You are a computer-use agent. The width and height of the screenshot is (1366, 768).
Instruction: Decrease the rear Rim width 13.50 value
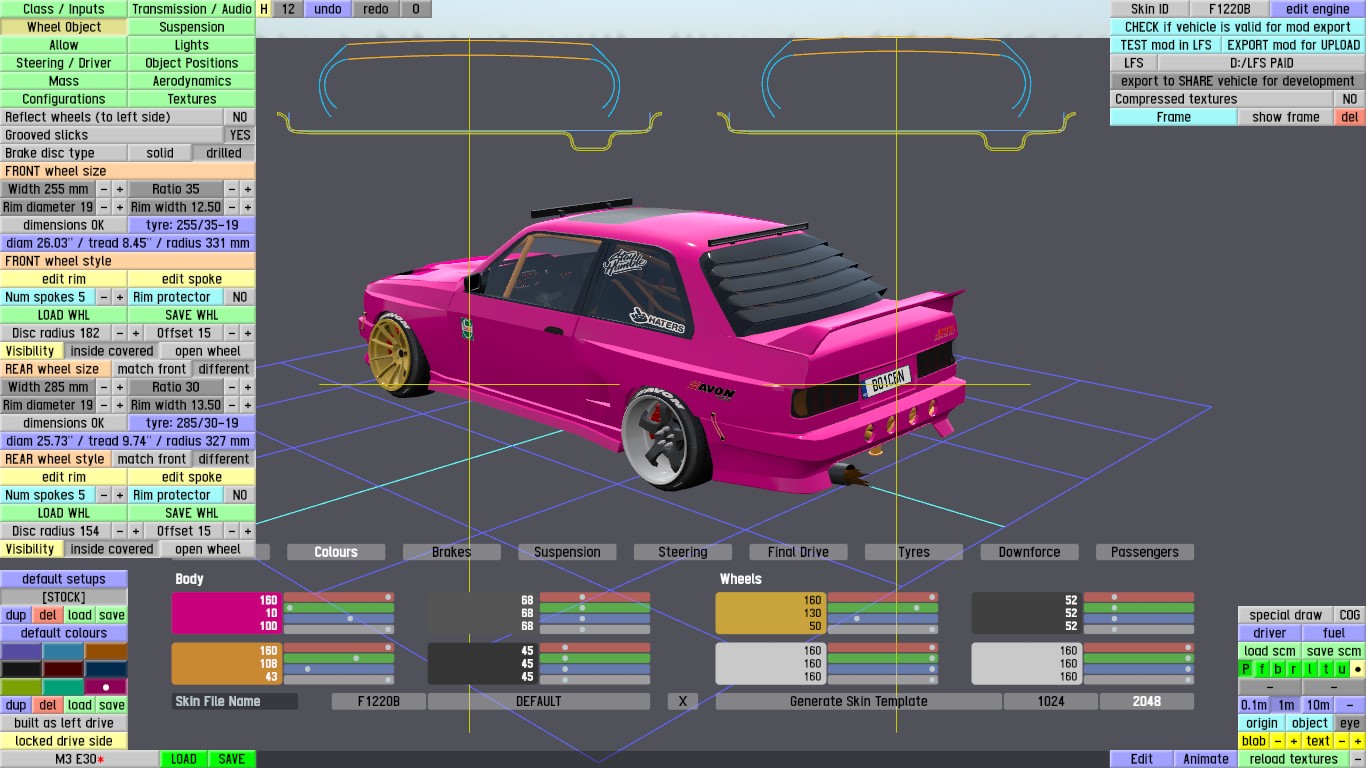(x=232, y=405)
